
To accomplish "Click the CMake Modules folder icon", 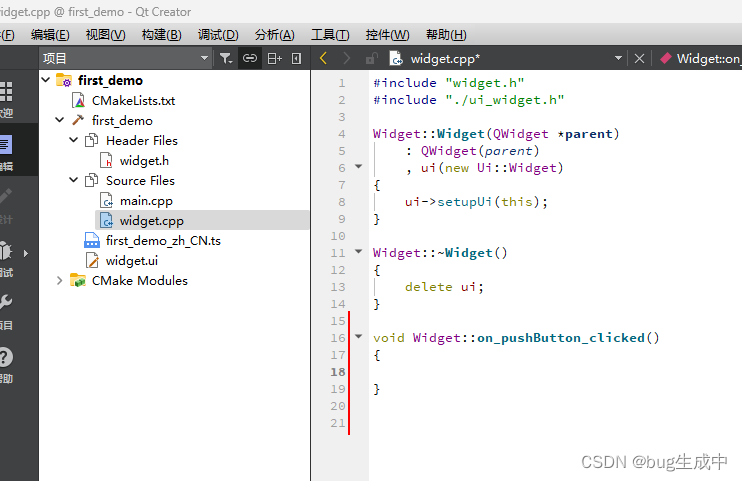I will [x=78, y=280].
